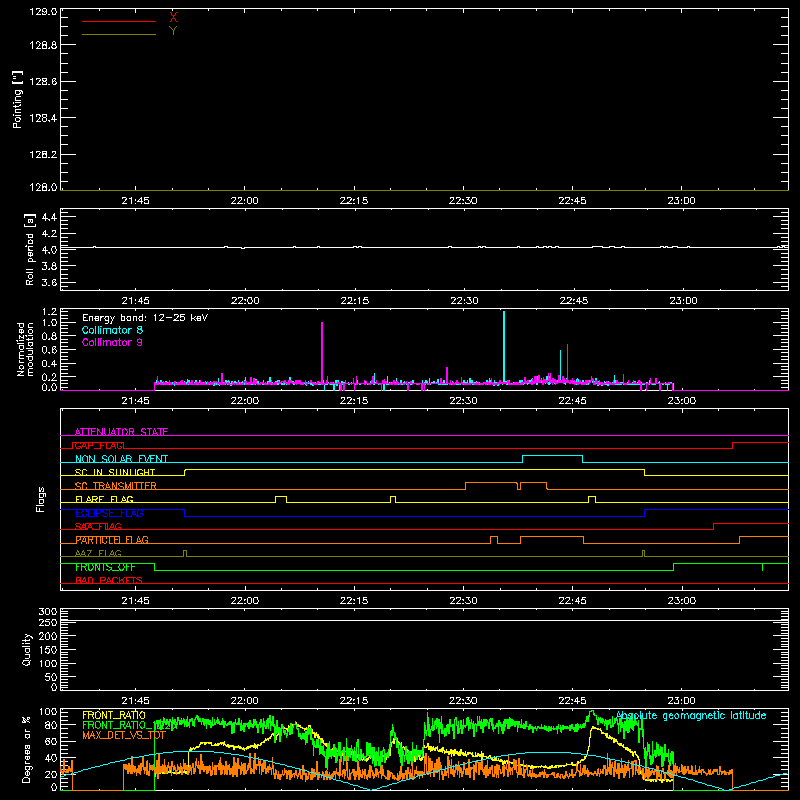Click the MAX_DET_VS_TOT legend entry

[124, 735]
